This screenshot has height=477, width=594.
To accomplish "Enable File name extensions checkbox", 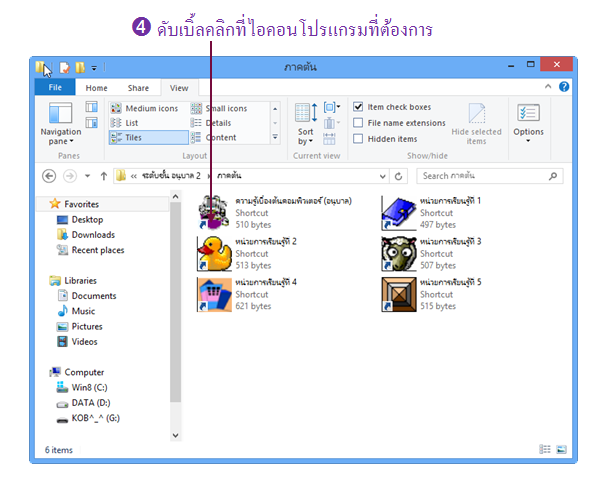I will coord(358,123).
